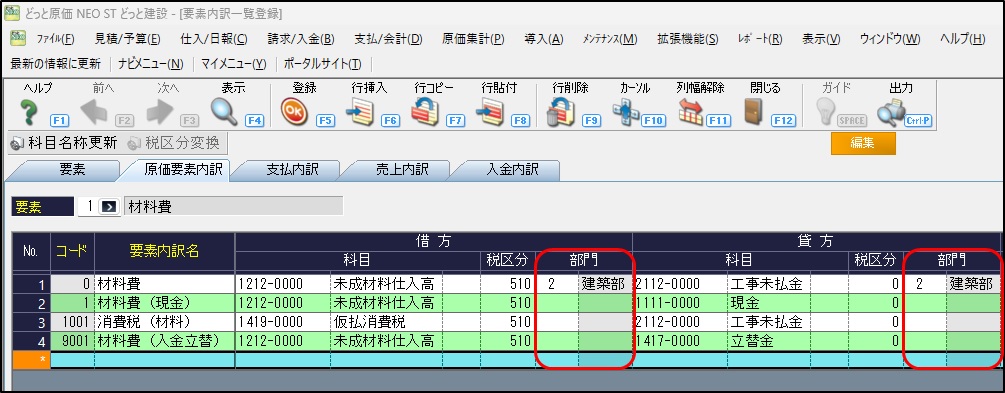
Task: Click the 次へ (F3) forward arrow icon
Action: pyautogui.click(x=160, y=113)
